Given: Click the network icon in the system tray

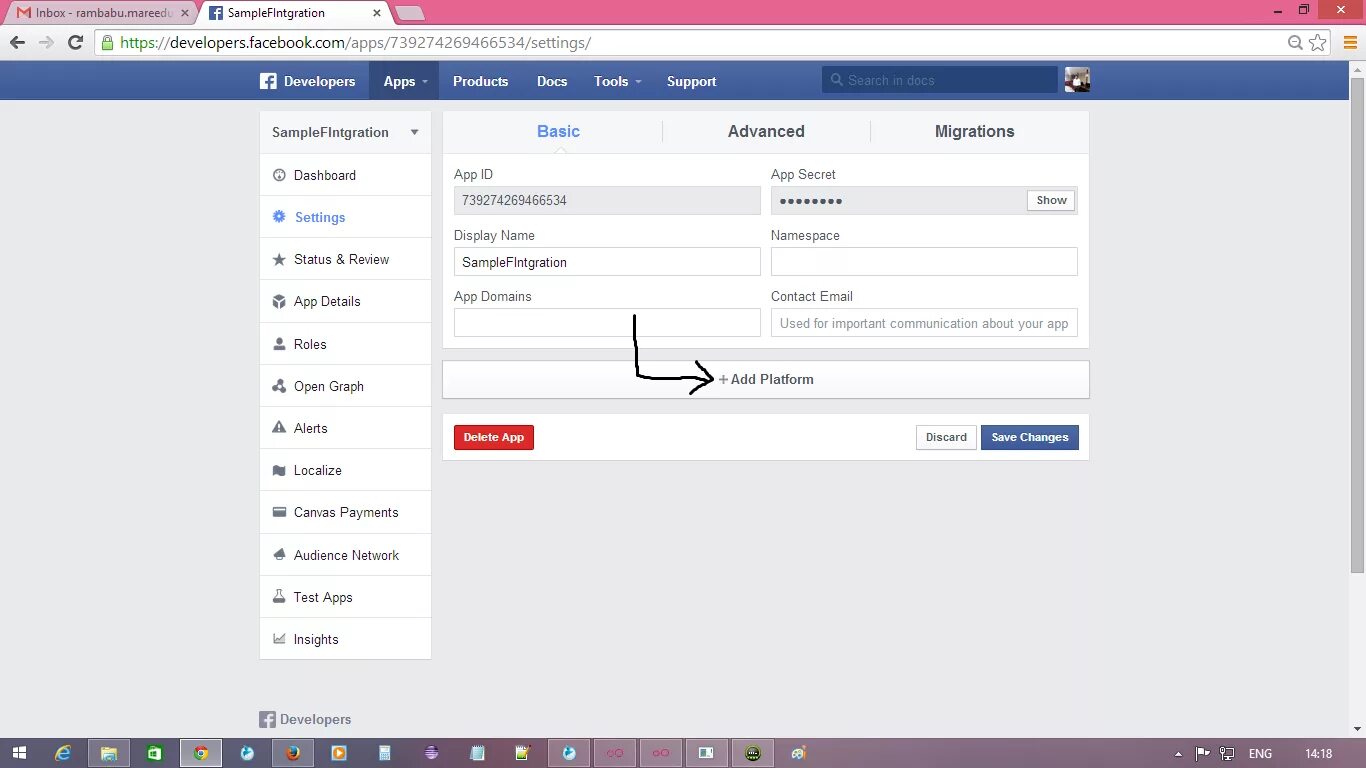Looking at the screenshot, I should (1228, 753).
